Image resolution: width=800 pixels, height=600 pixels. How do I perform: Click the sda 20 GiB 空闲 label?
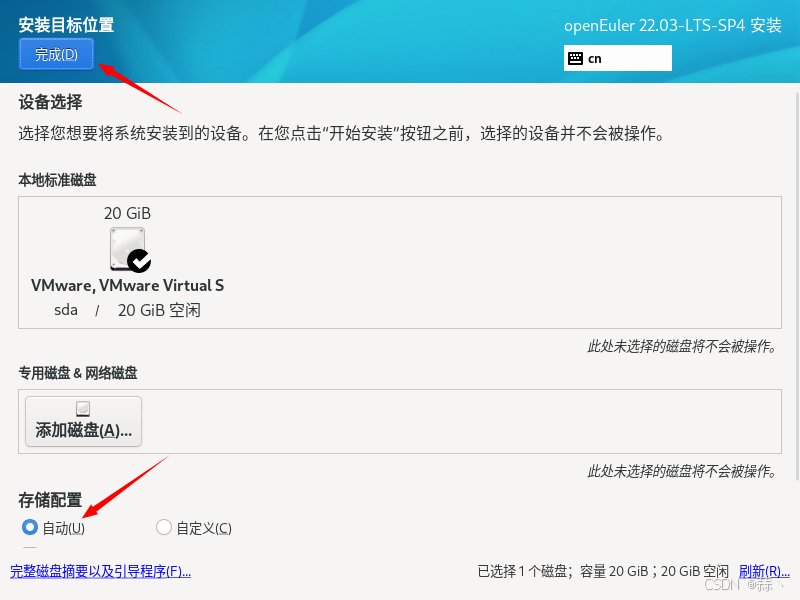(127, 310)
